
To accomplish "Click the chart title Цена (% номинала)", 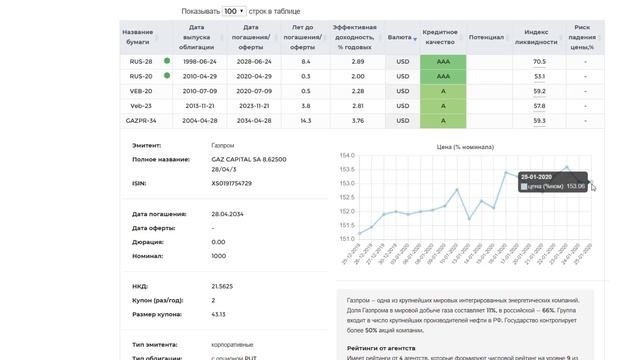I will click(465, 147).
